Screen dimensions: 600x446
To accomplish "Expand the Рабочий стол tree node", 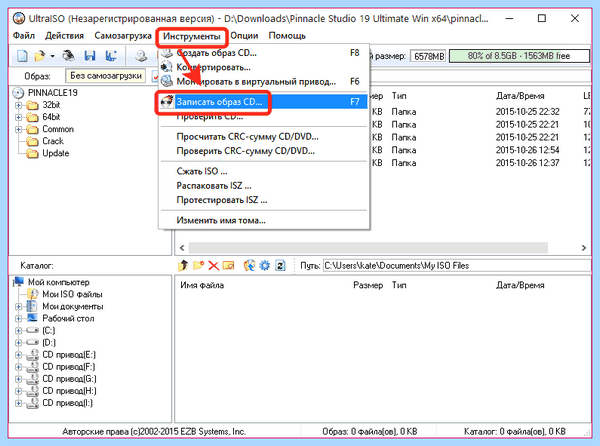I will pos(18,319).
